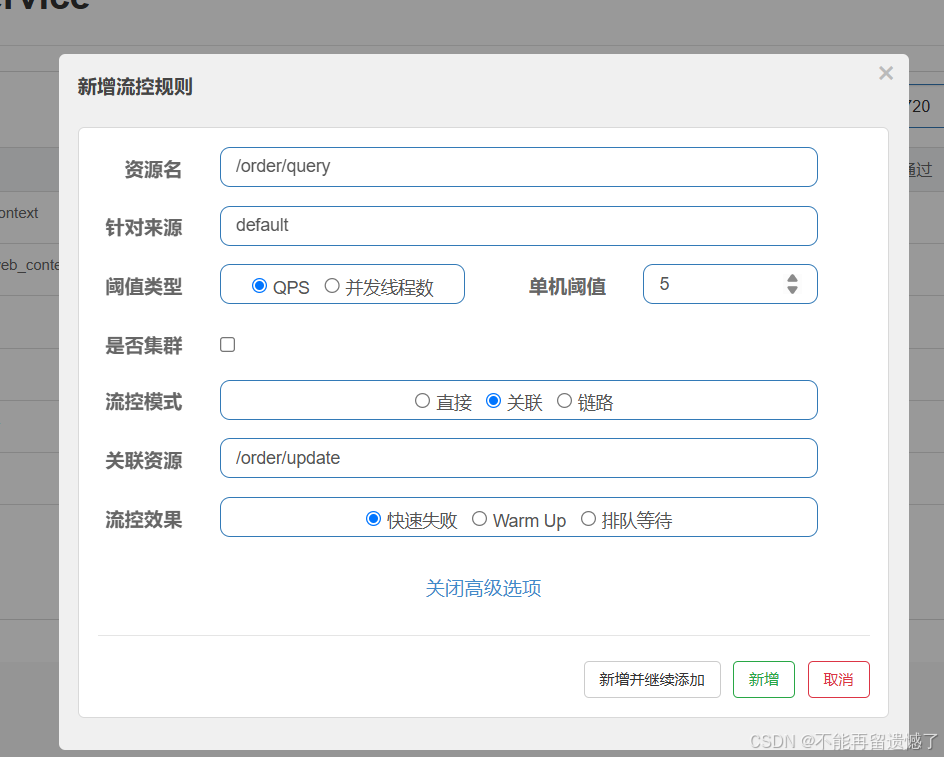Decrease 单机阈值 with the down arrow
Viewport: 944px width, 757px height.
pyautogui.click(x=792, y=290)
